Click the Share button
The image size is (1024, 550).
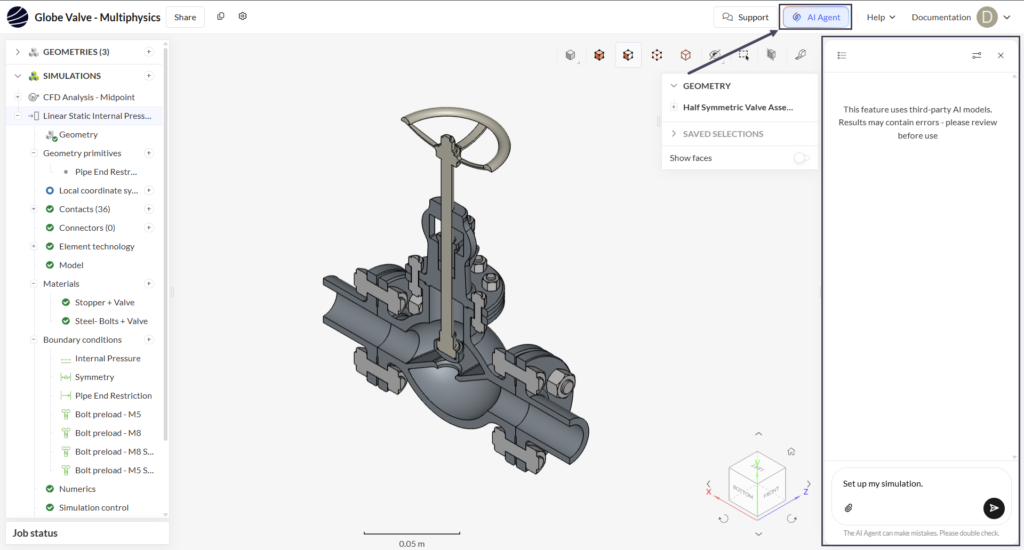point(185,17)
